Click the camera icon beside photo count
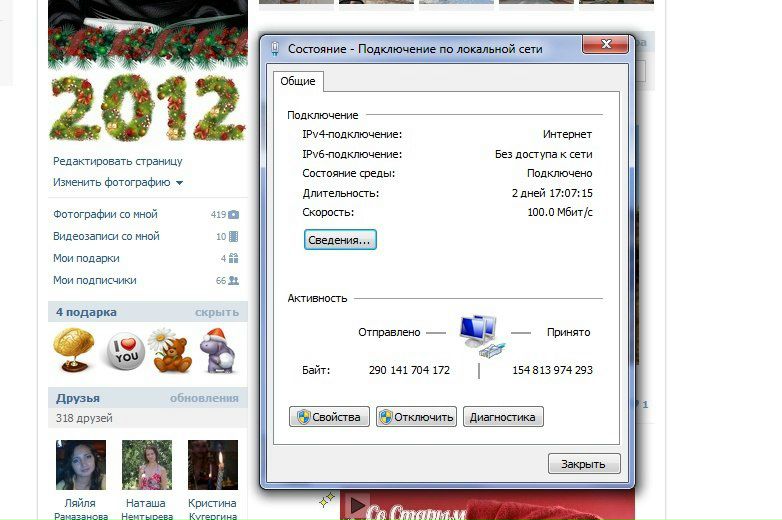The image size is (782, 520). point(233,215)
